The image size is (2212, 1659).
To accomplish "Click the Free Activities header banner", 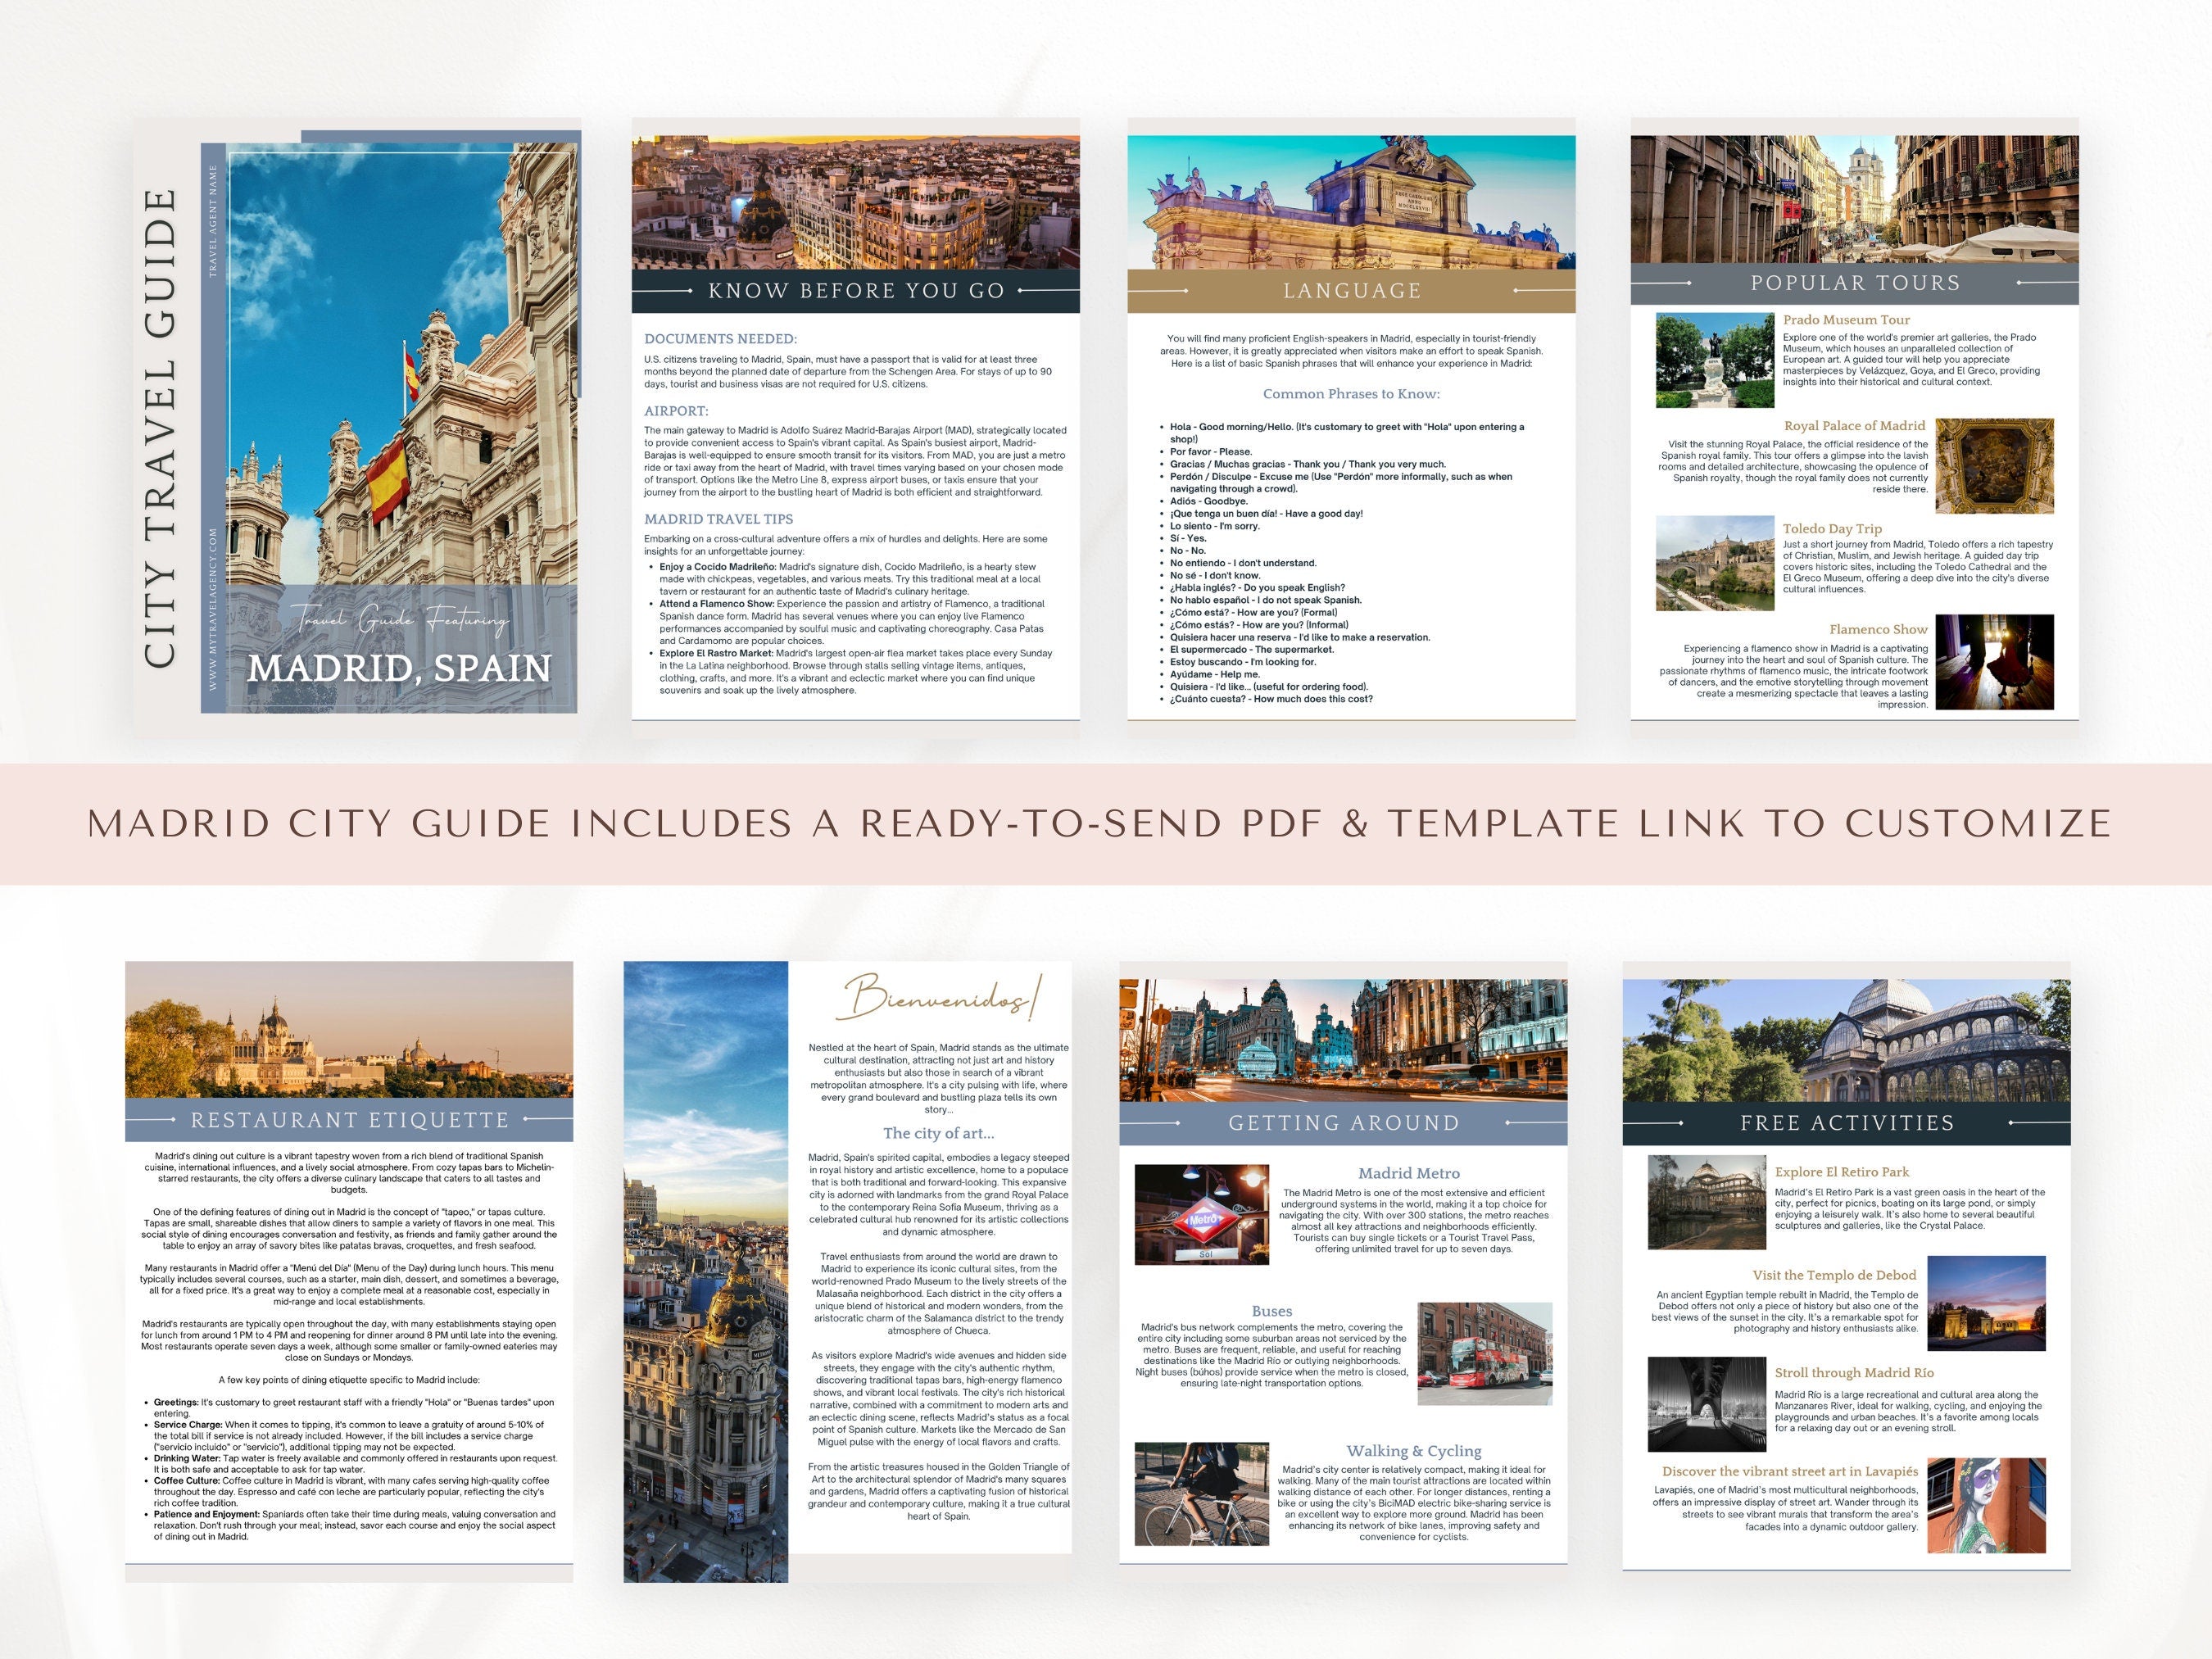I will tap(1846, 1123).
